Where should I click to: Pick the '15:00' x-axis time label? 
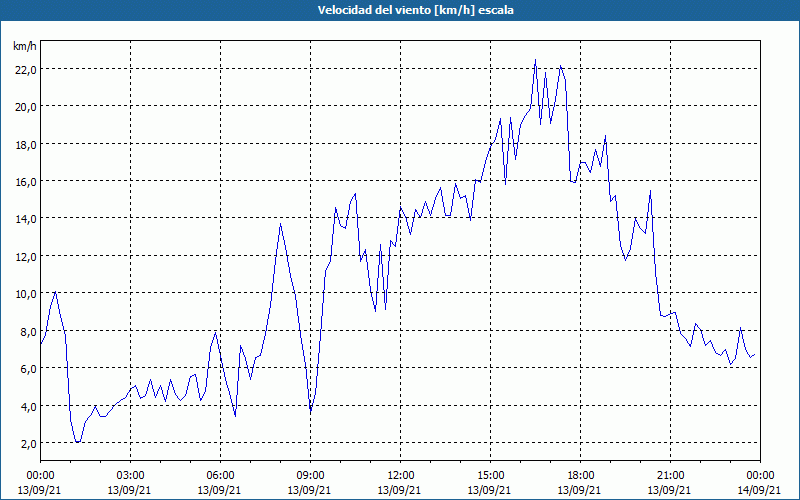pos(490,476)
